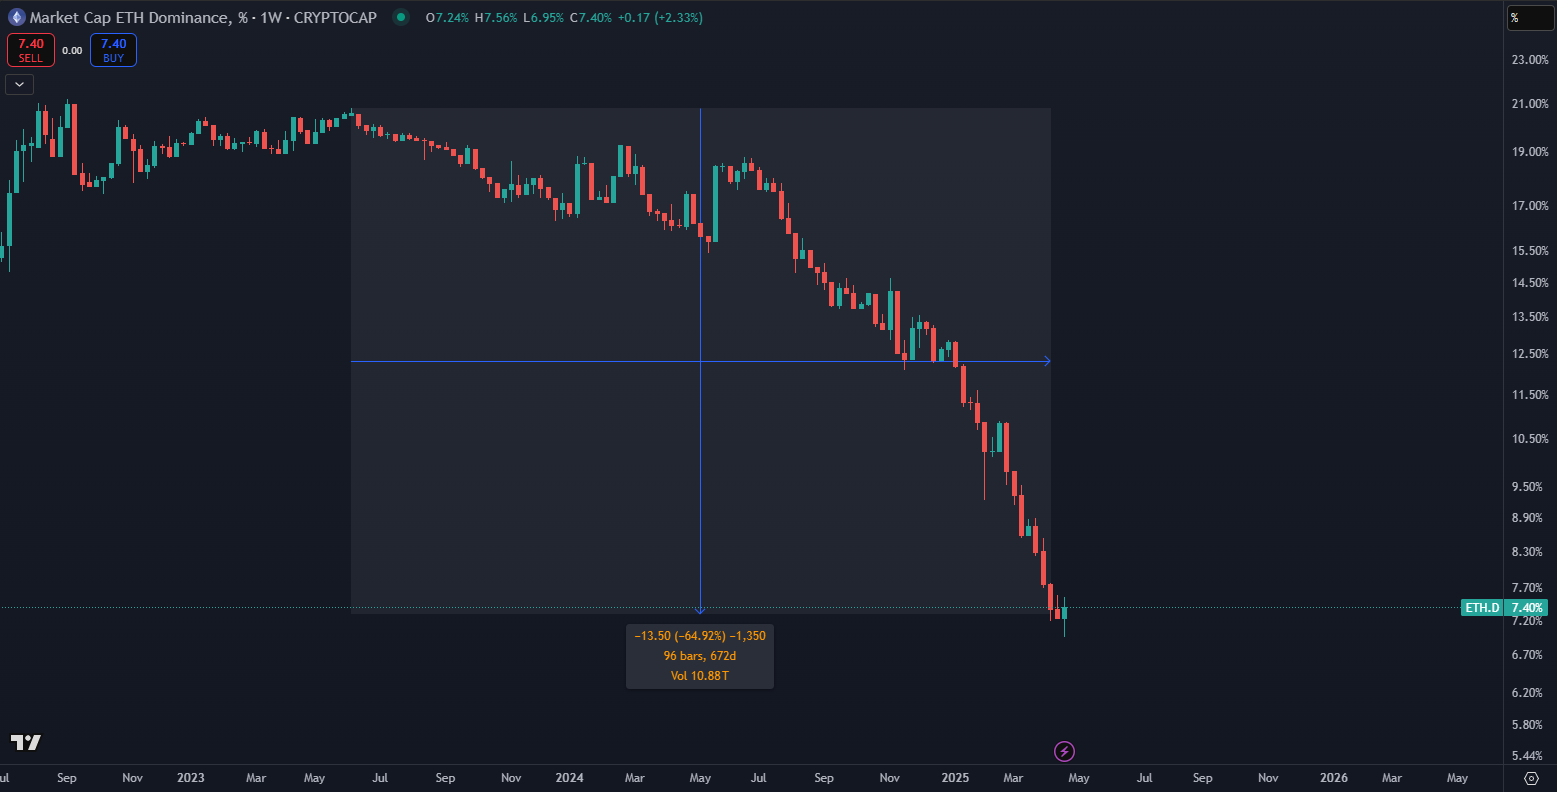This screenshot has width=1557, height=792.
Task: Click the 7.40% current price label on the axis
Action: (x=1526, y=608)
